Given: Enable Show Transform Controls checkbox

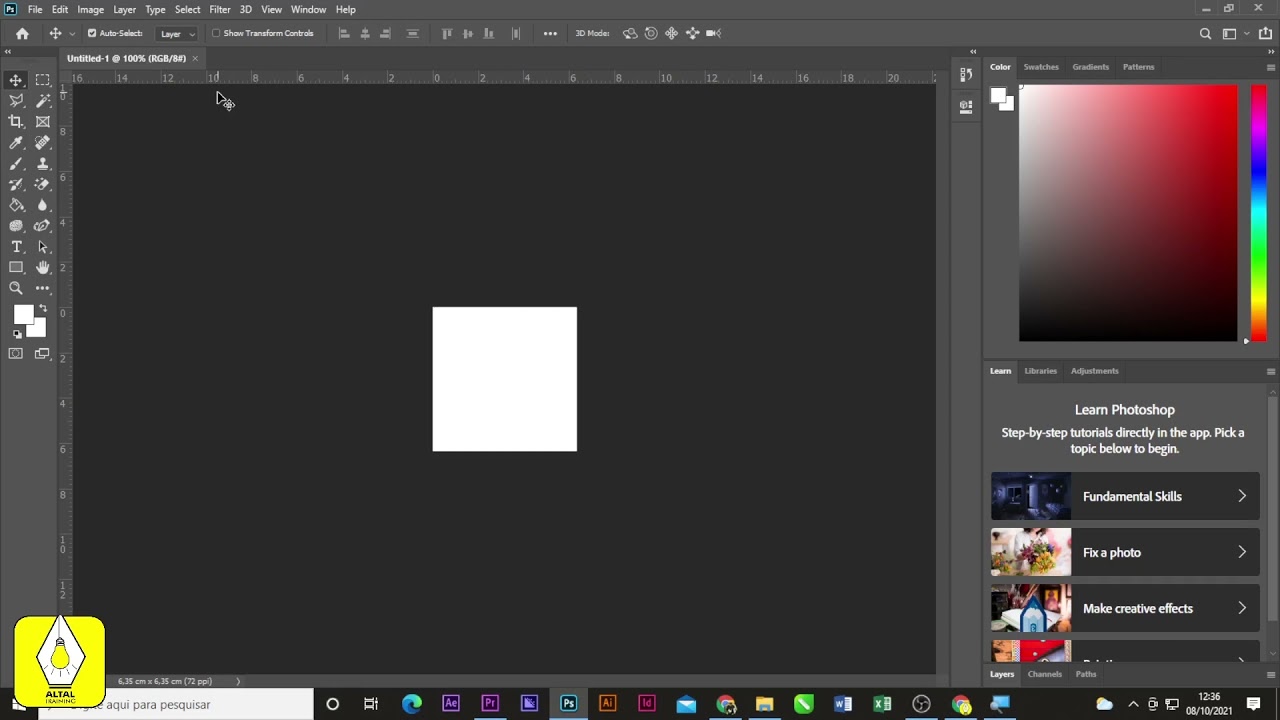Looking at the screenshot, I should tap(216, 33).
